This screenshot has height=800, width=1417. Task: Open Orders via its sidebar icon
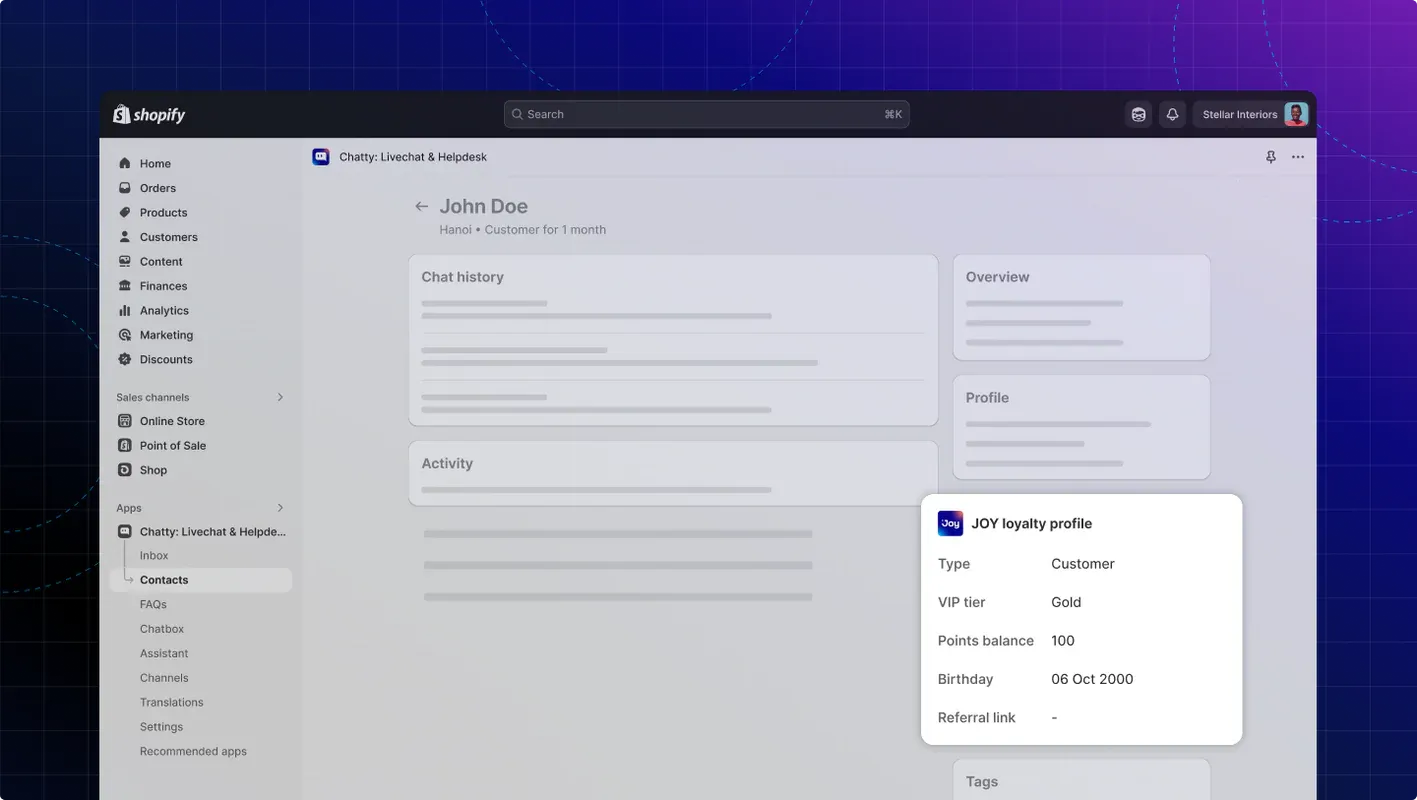[x=124, y=187]
